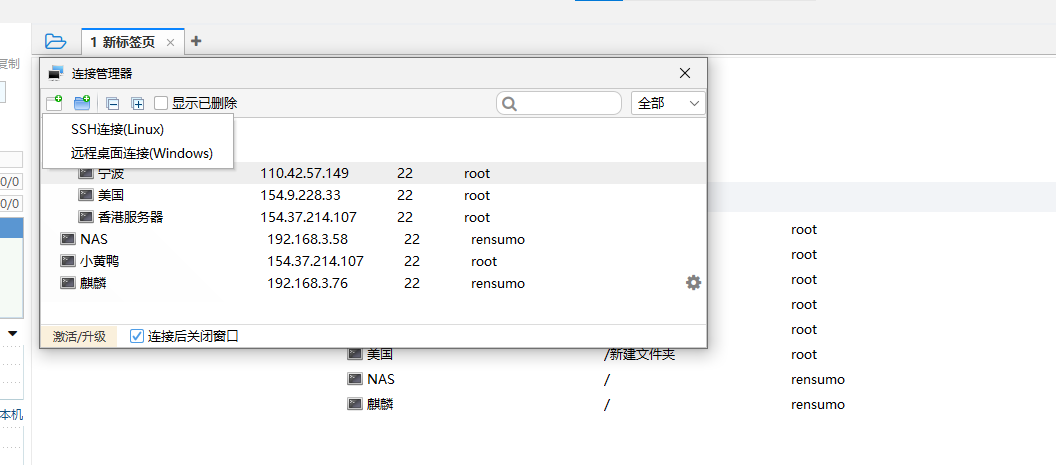1056x465 pixels.
Task: Collapse all connection groups
Action: click(112, 103)
